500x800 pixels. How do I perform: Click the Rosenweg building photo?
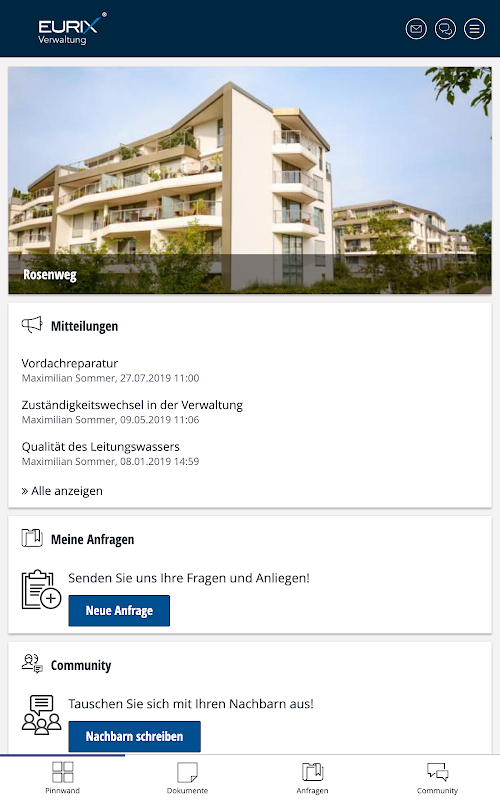pos(250,180)
